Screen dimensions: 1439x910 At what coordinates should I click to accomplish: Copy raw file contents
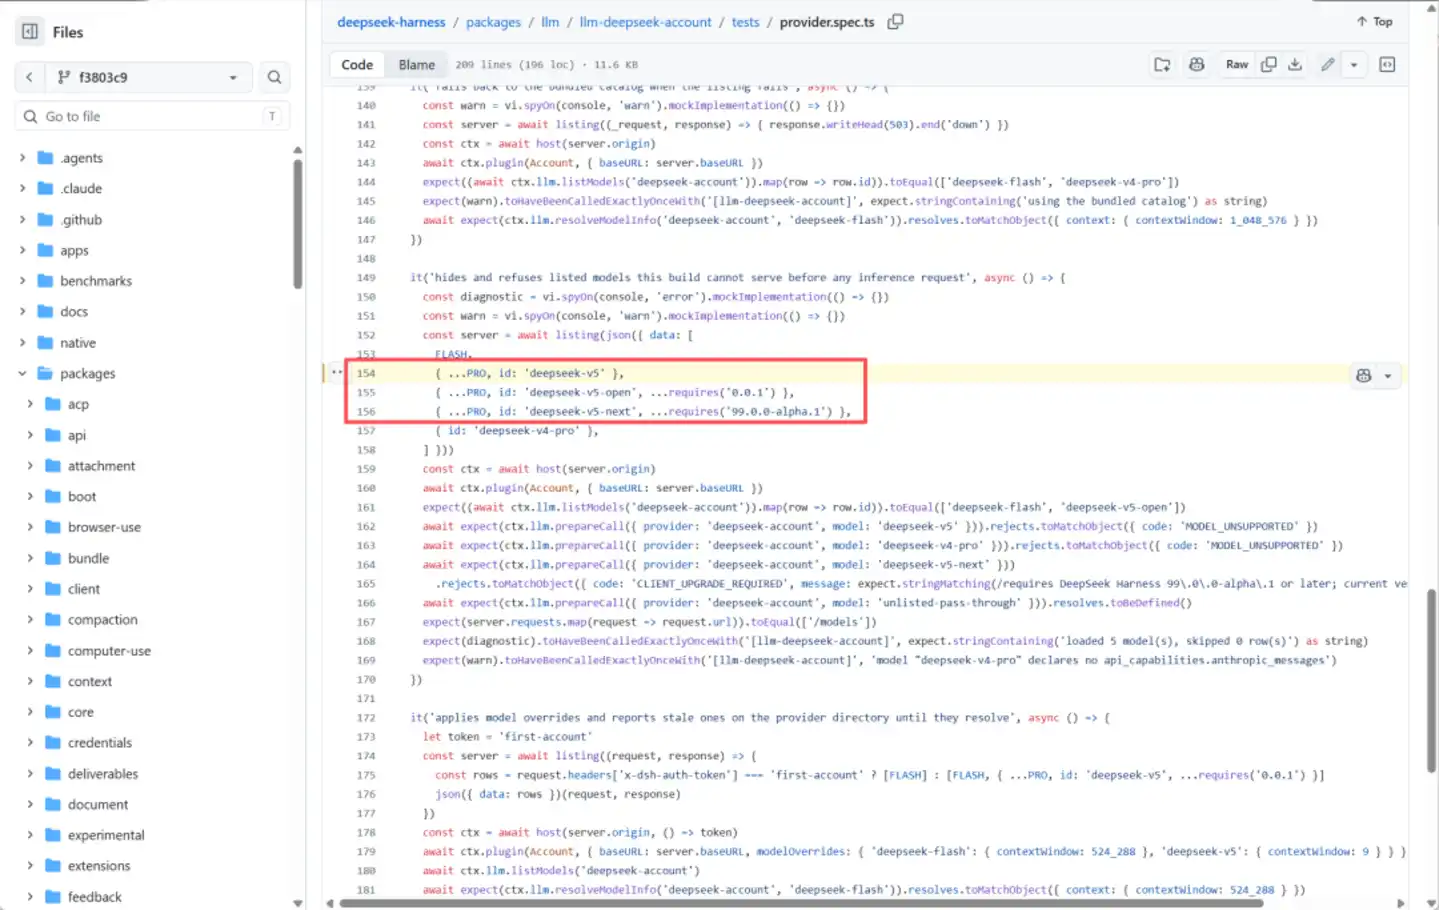(x=1268, y=65)
